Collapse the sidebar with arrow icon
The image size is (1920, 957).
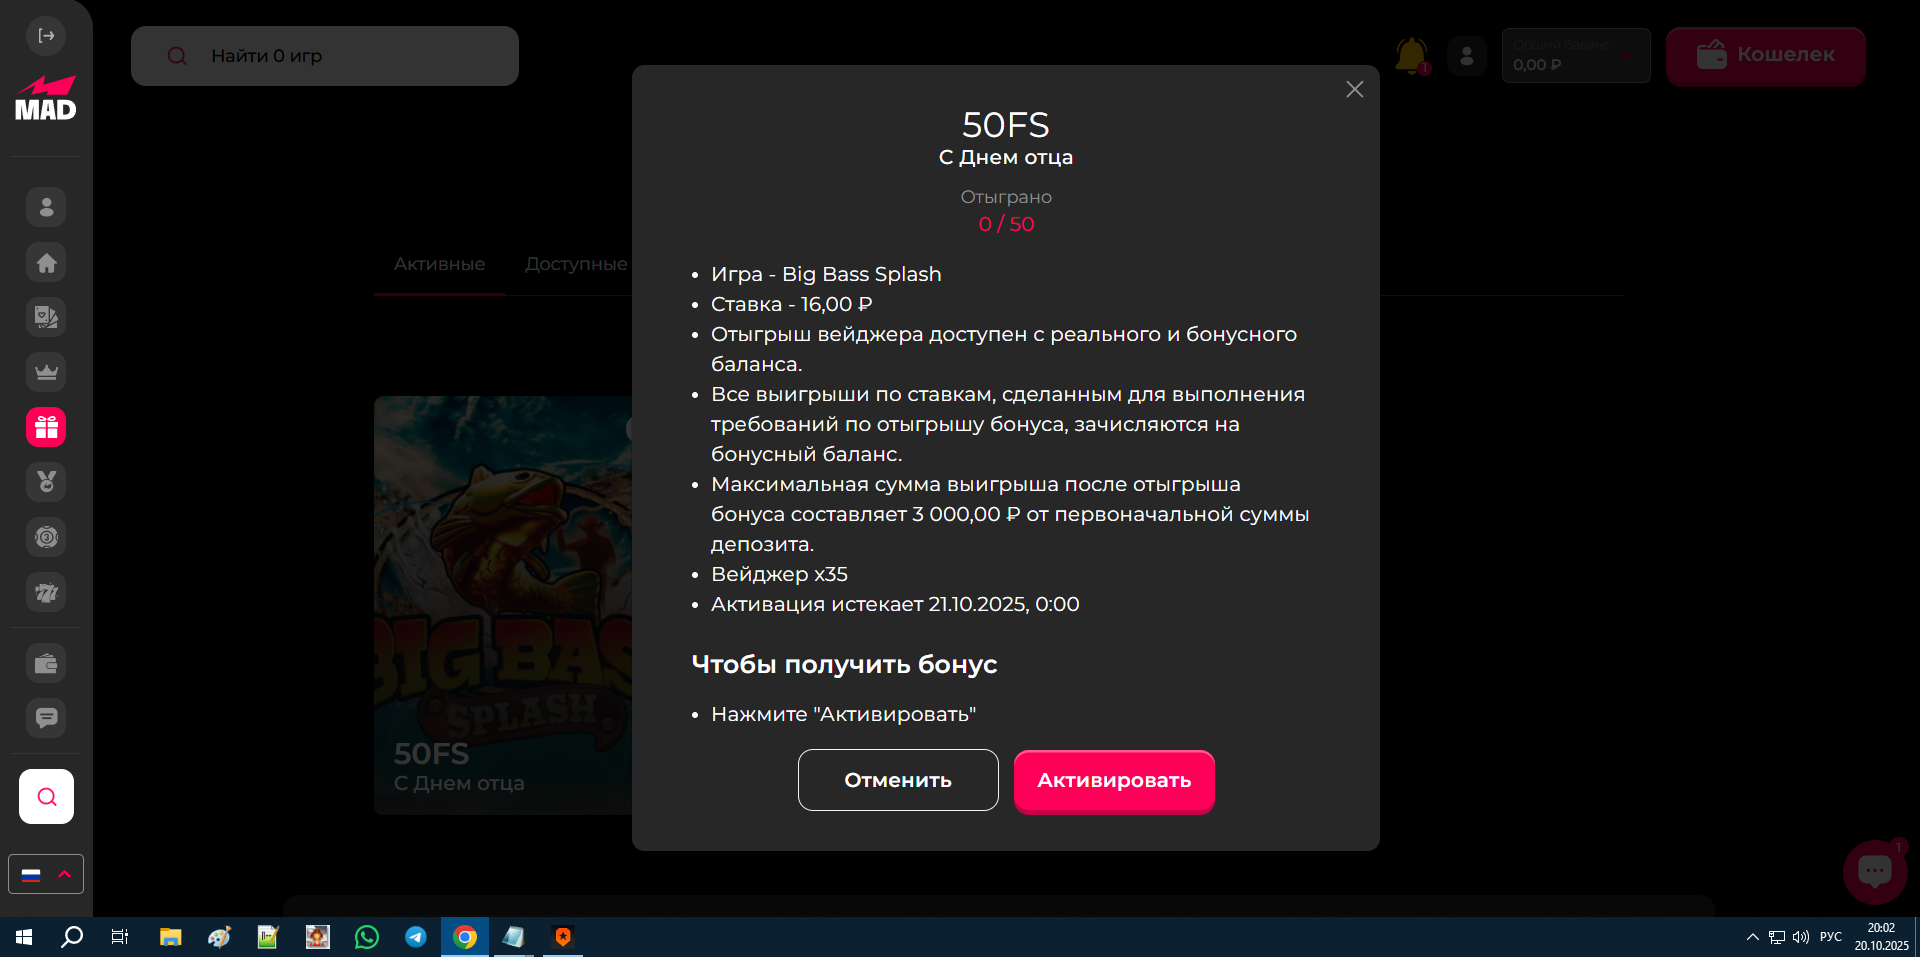click(x=46, y=36)
